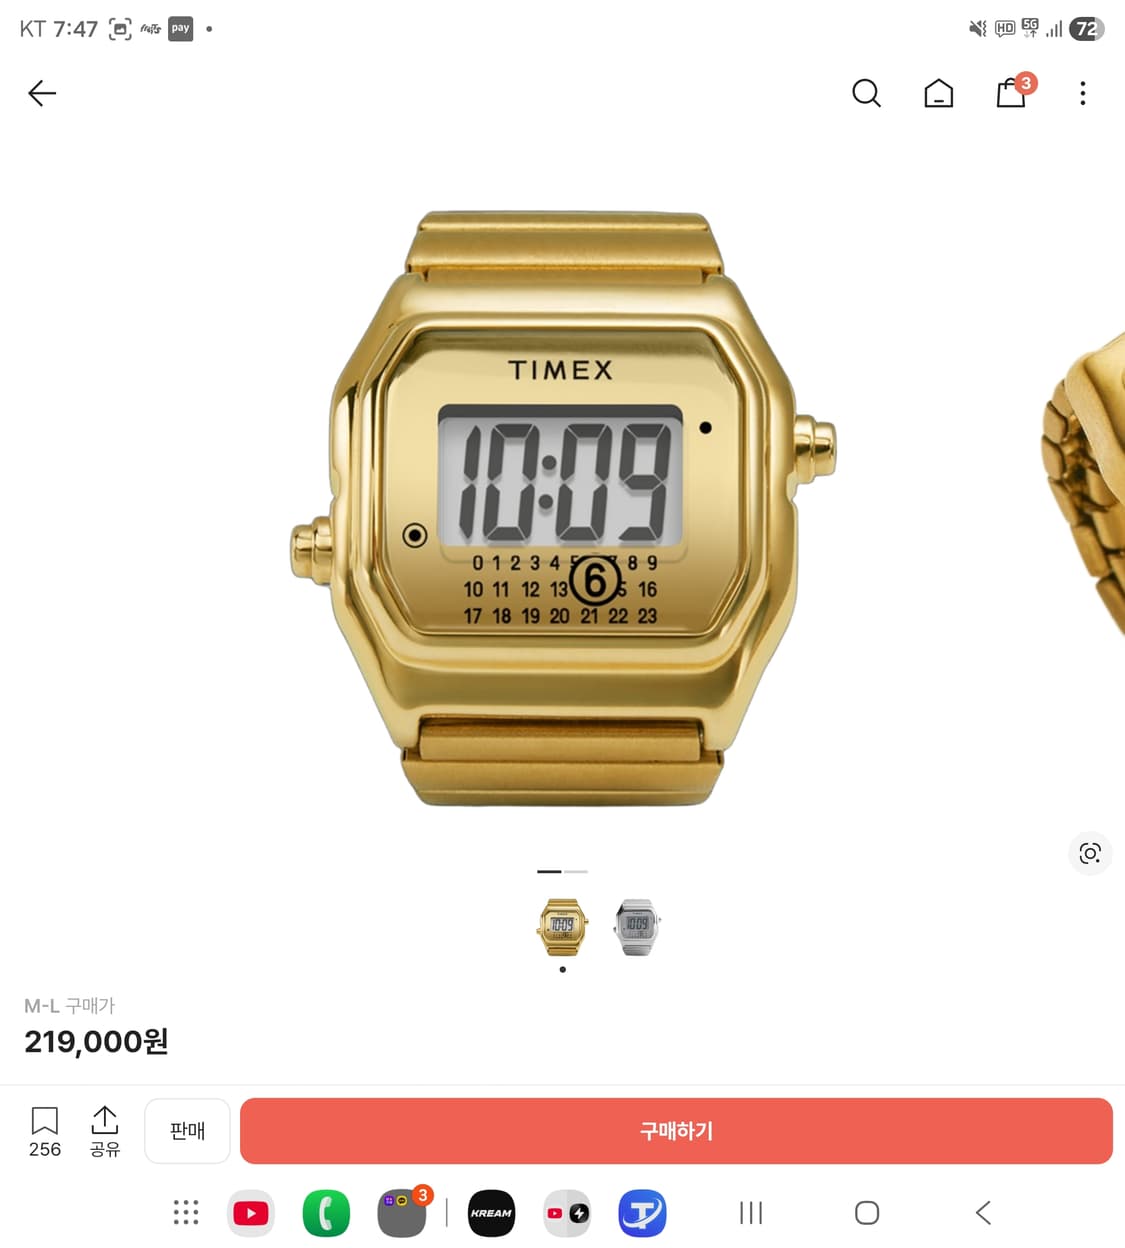Launch YouTube from the taskbar
Image resolution: width=1125 pixels, height=1248 pixels.
(x=251, y=1213)
